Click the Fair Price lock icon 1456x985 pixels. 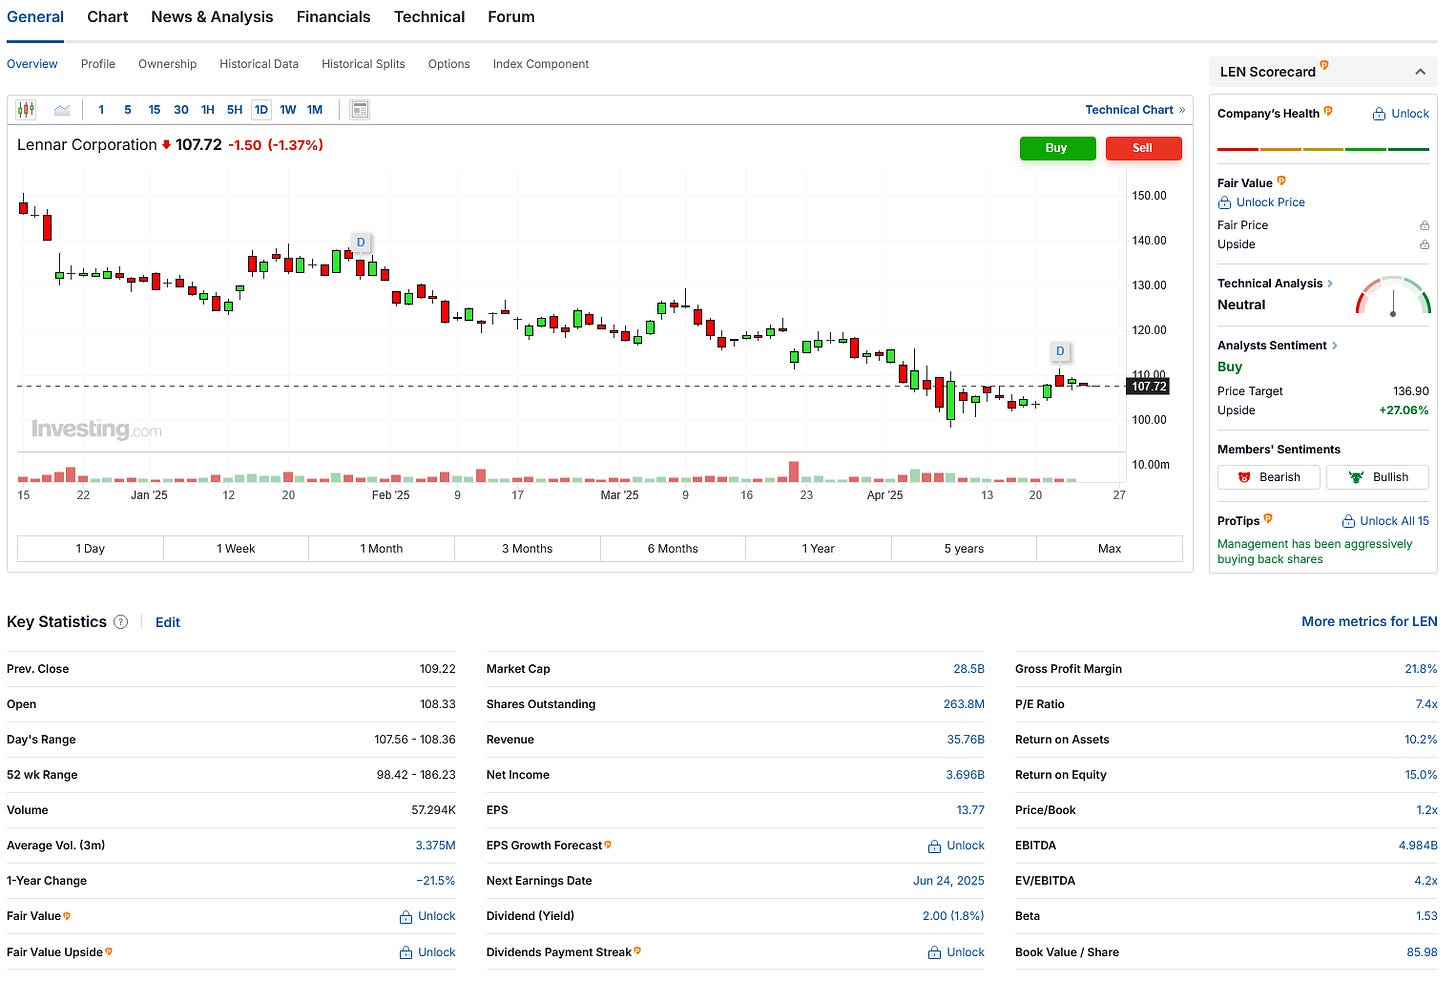tap(1424, 226)
